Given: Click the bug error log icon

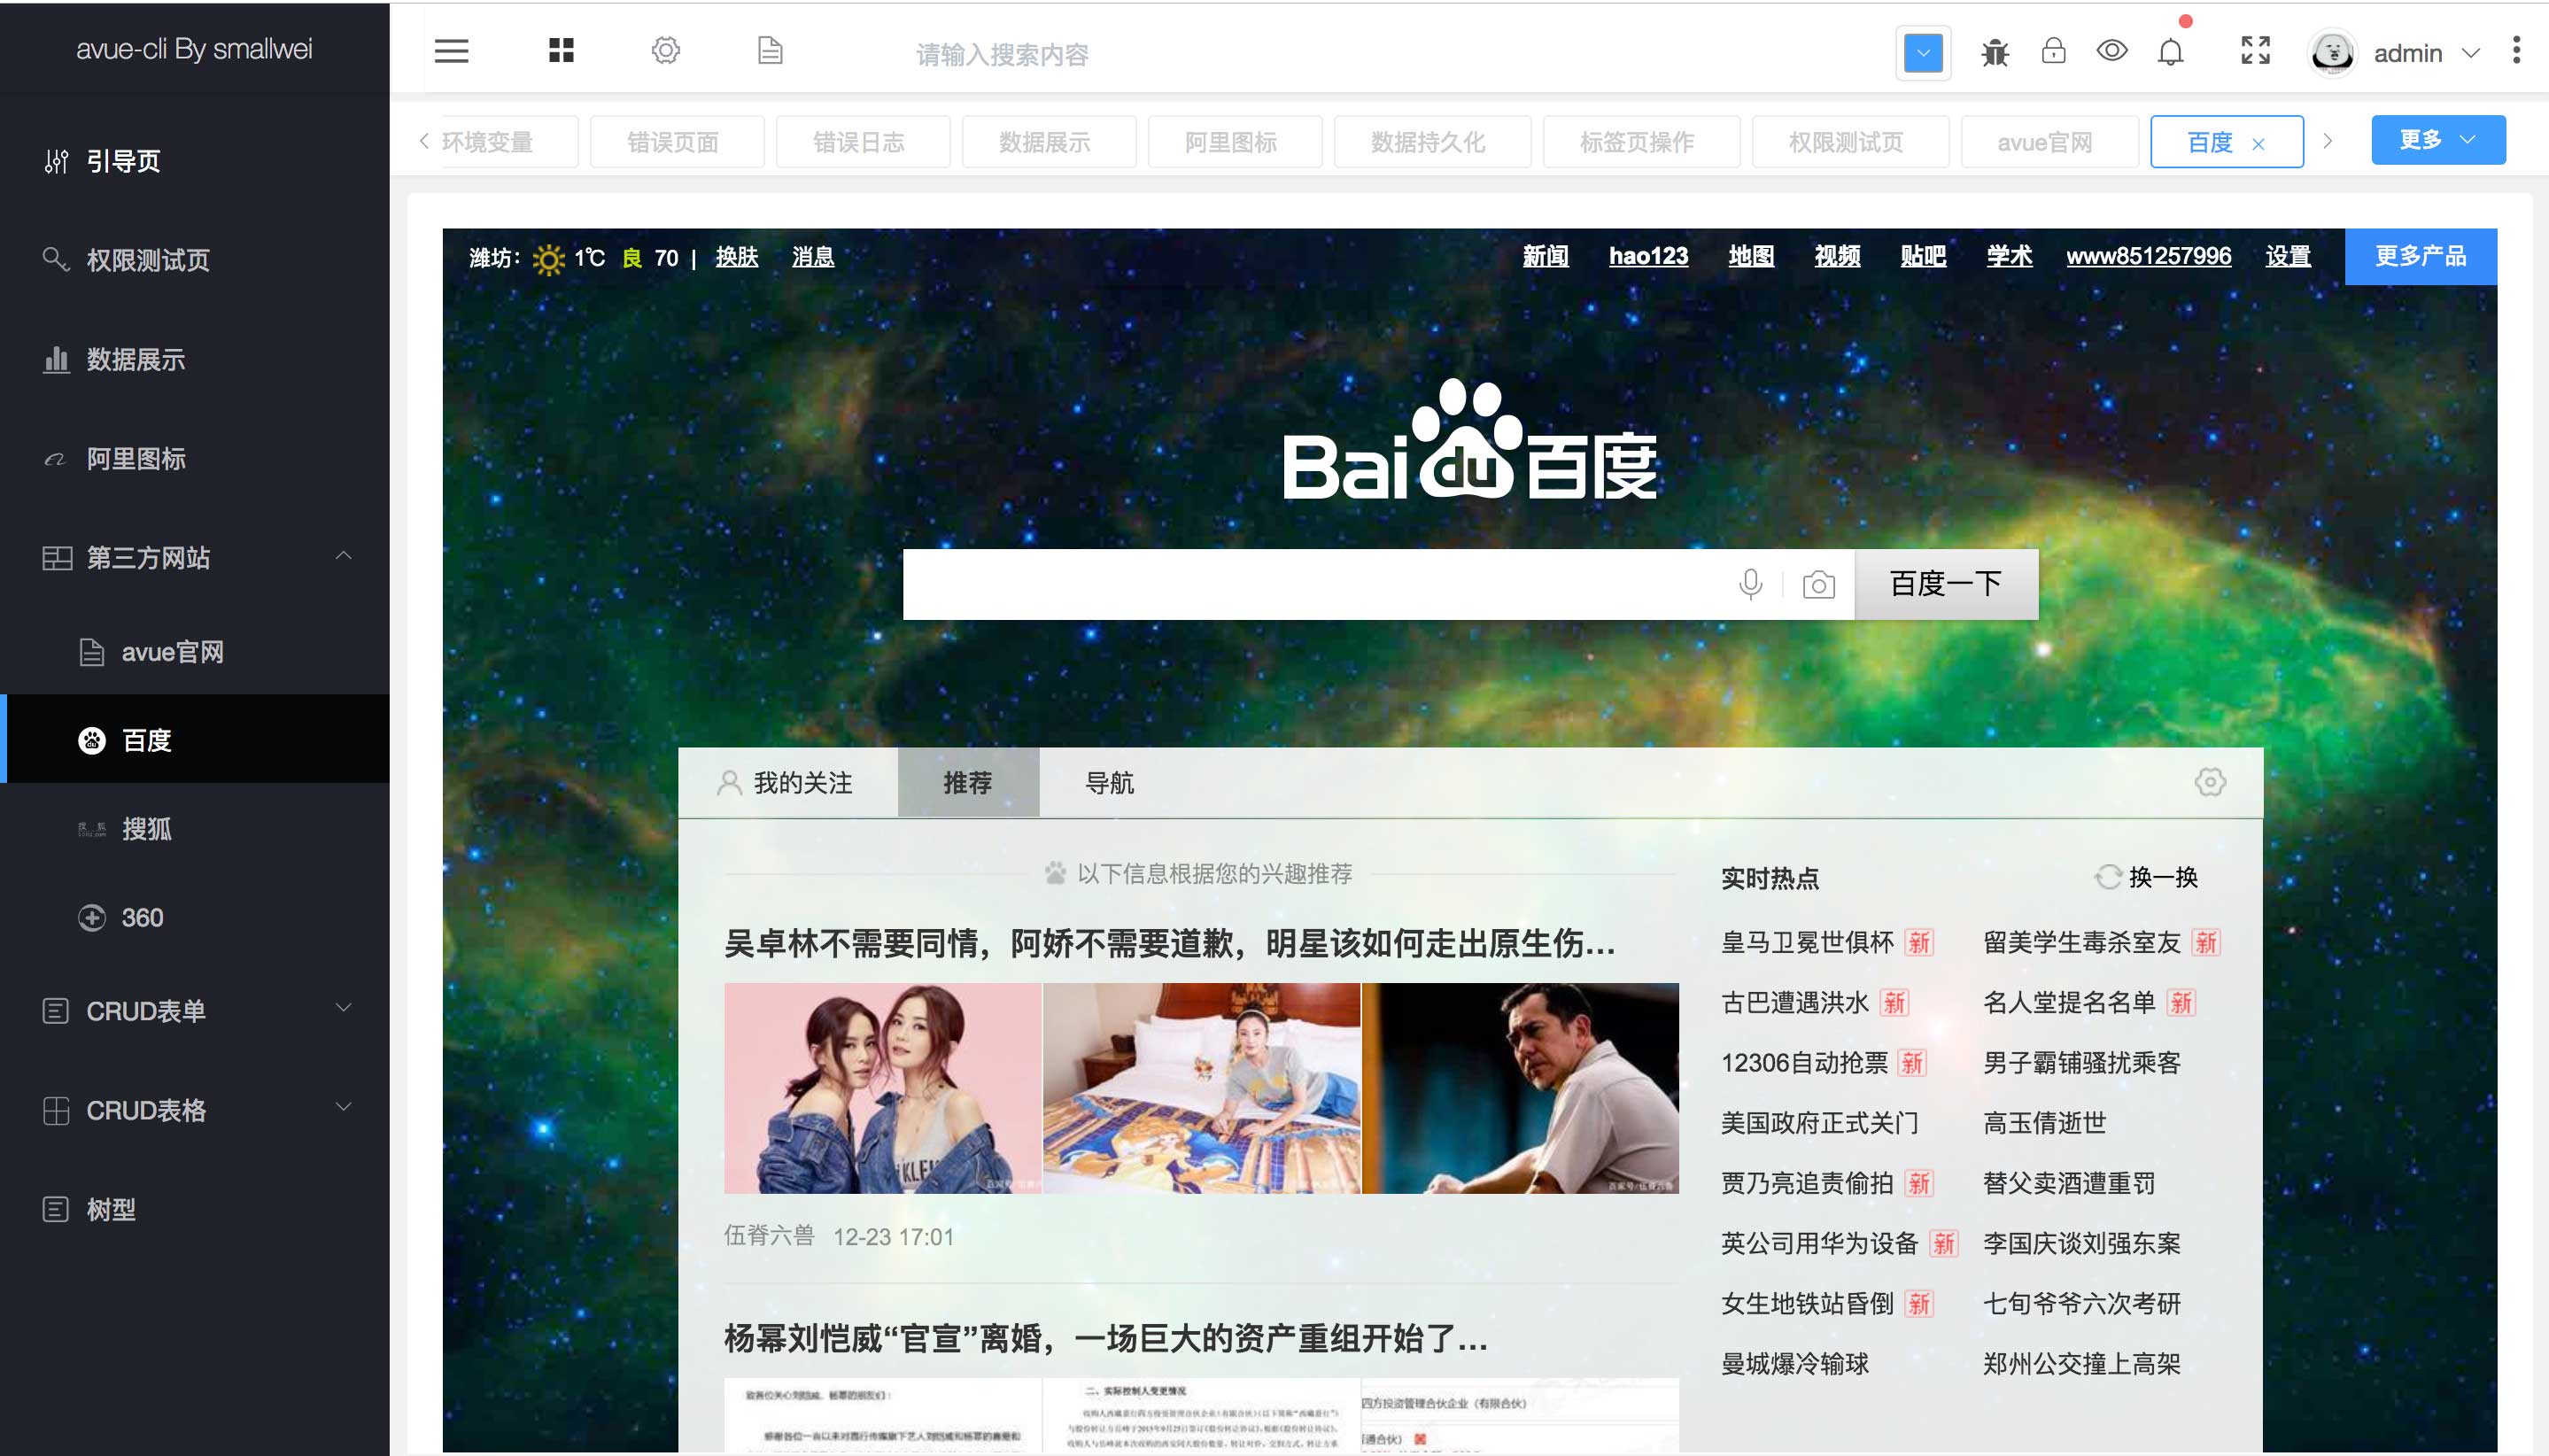Looking at the screenshot, I should click(1994, 52).
